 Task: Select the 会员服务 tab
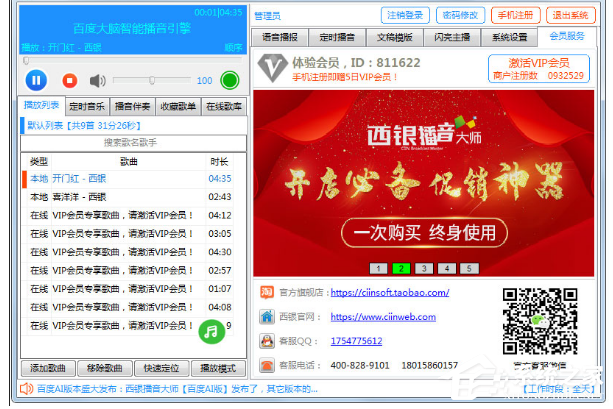pyautogui.click(x=567, y=36)
